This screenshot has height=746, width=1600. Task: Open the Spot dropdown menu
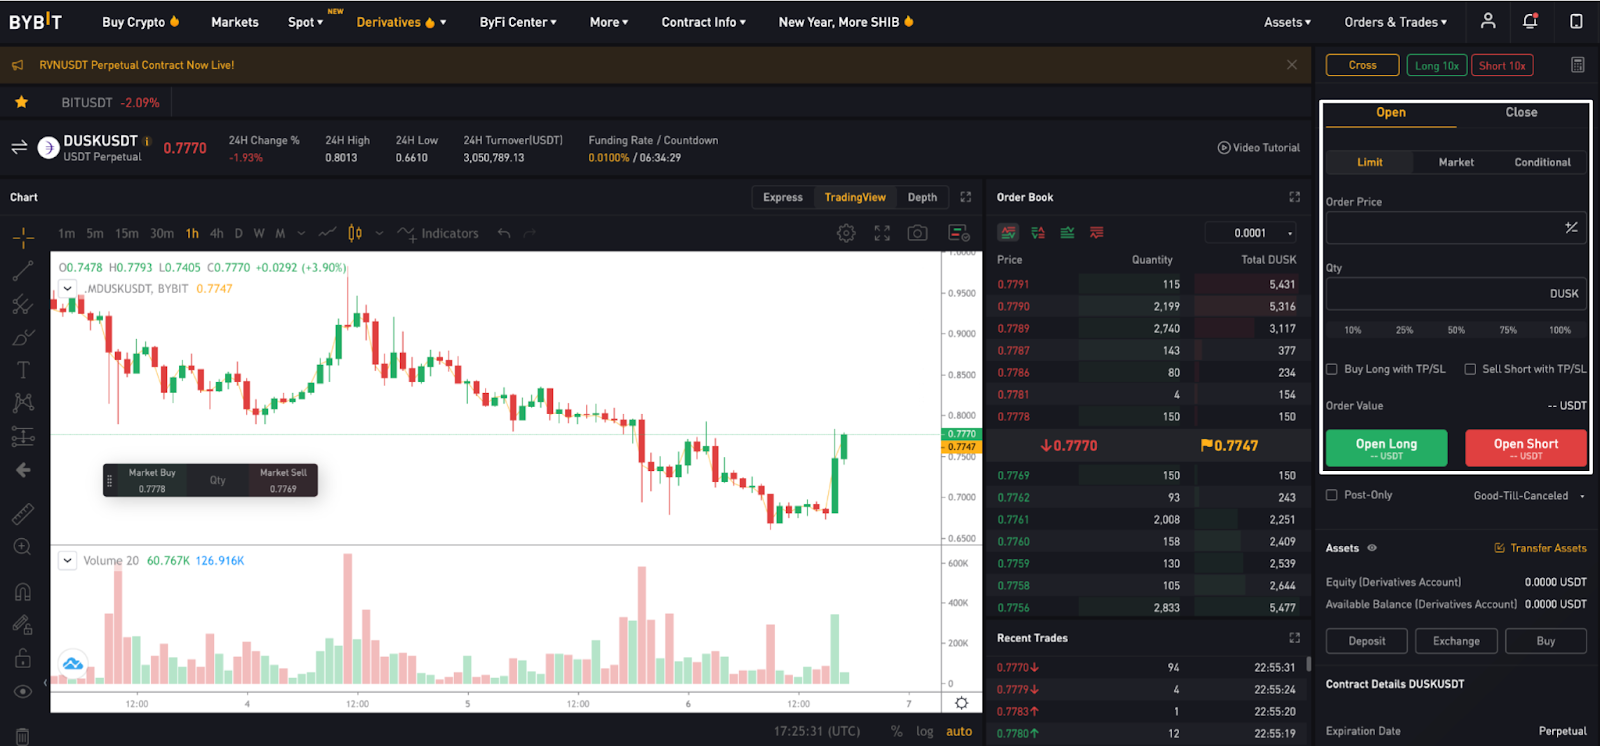click(306, 22)
